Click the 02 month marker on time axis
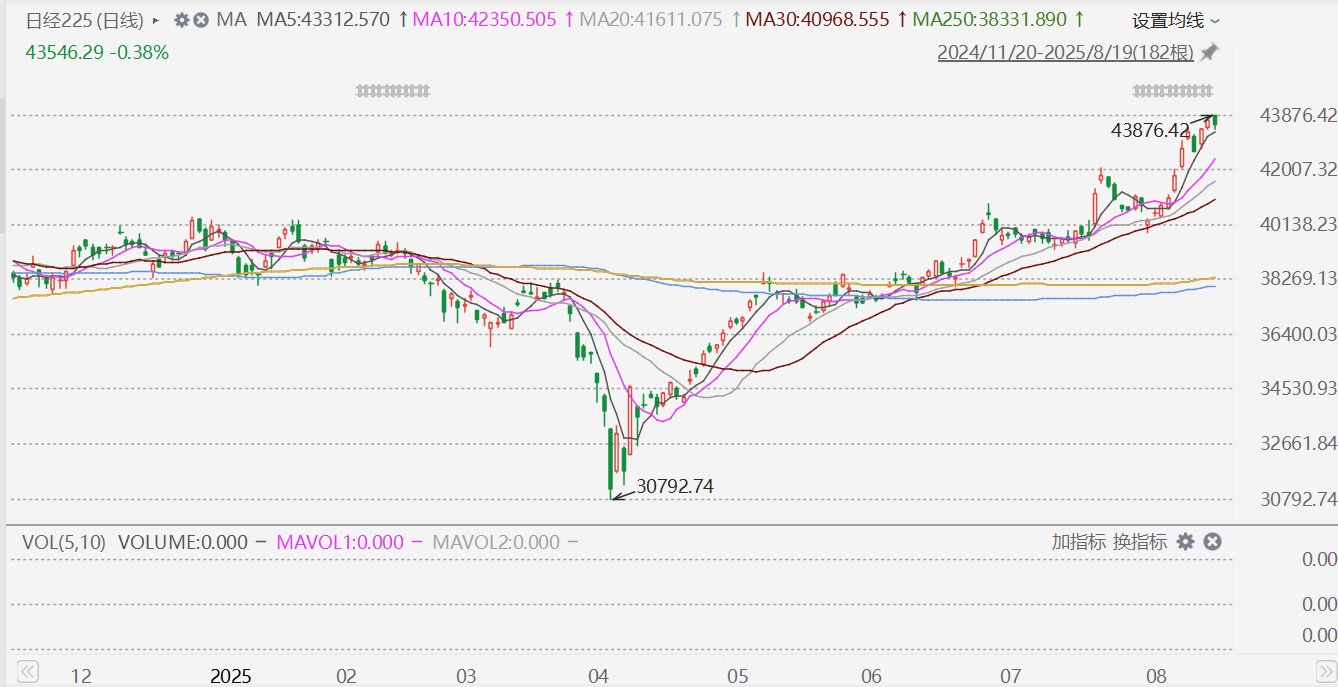Viewport: 1338px width, 687px height. tap(346, 676)
